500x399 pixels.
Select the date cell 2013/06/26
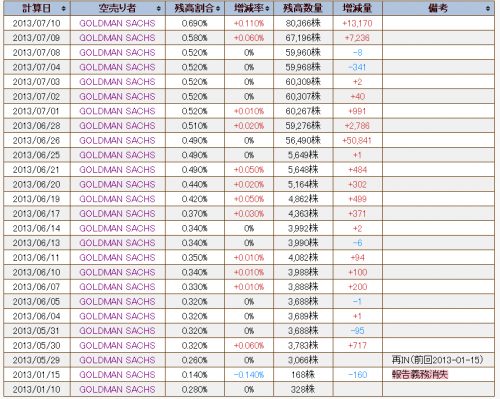coord(37,141)
